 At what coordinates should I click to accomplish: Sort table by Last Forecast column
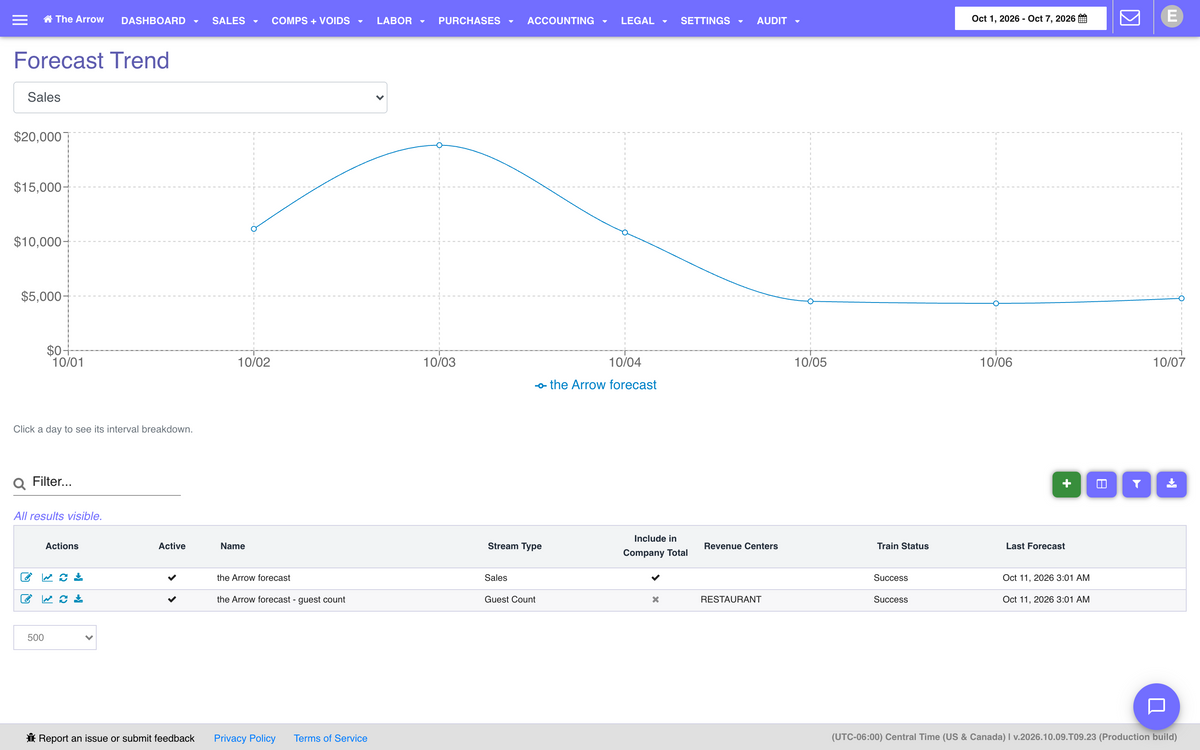[x=1035, y=546]
